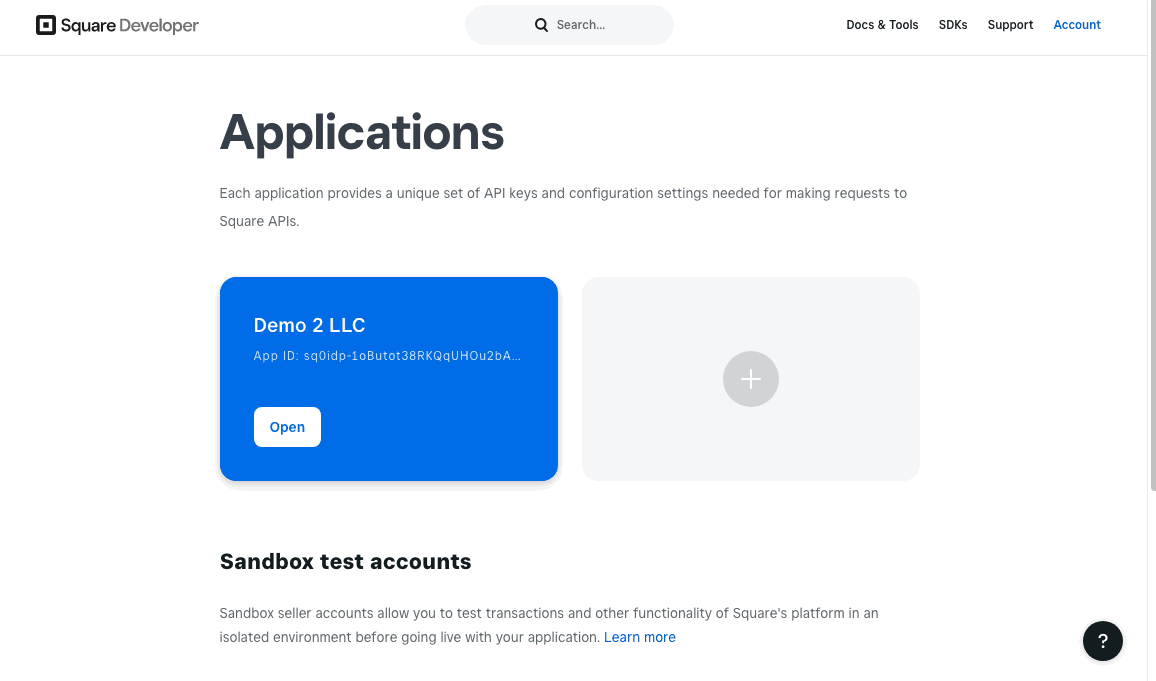Click the empty new application card
The image size is (1156, 681).
point(751,379)
